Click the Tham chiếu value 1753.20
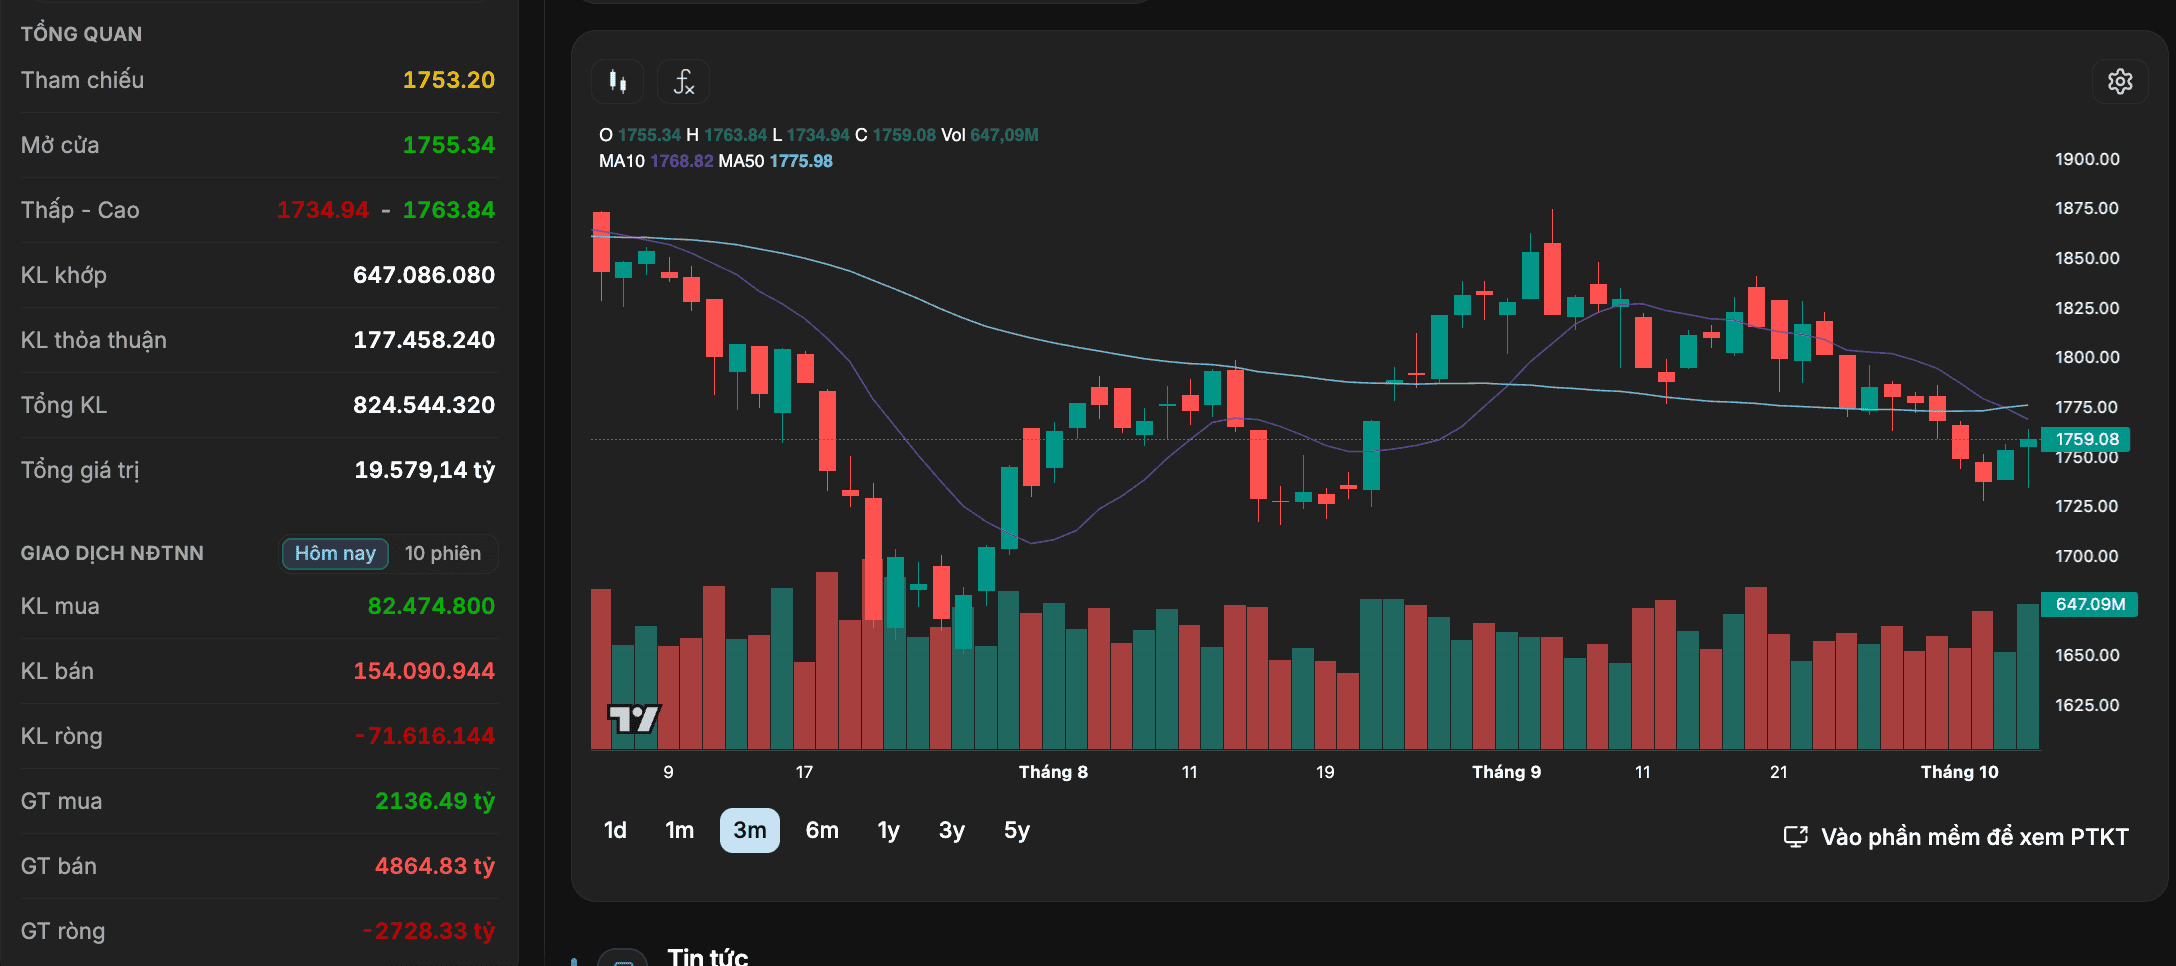 (449, 80)
